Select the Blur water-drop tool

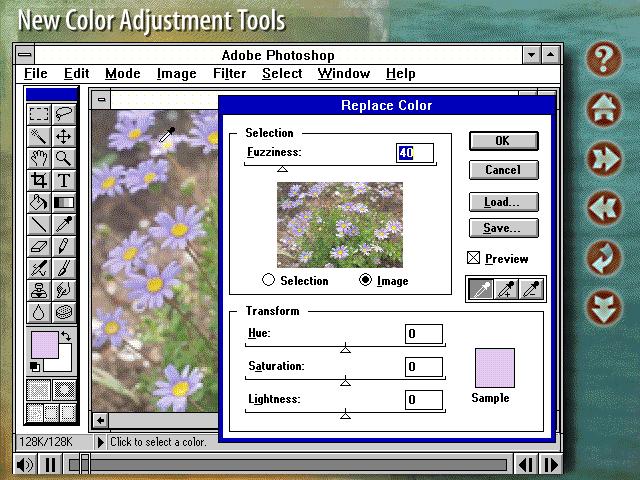(39, 312)
